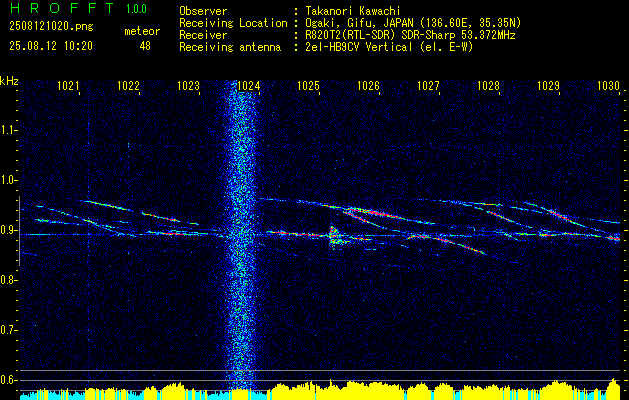Click time axis label 1023
Screen dimensions: 629x400
189,85
